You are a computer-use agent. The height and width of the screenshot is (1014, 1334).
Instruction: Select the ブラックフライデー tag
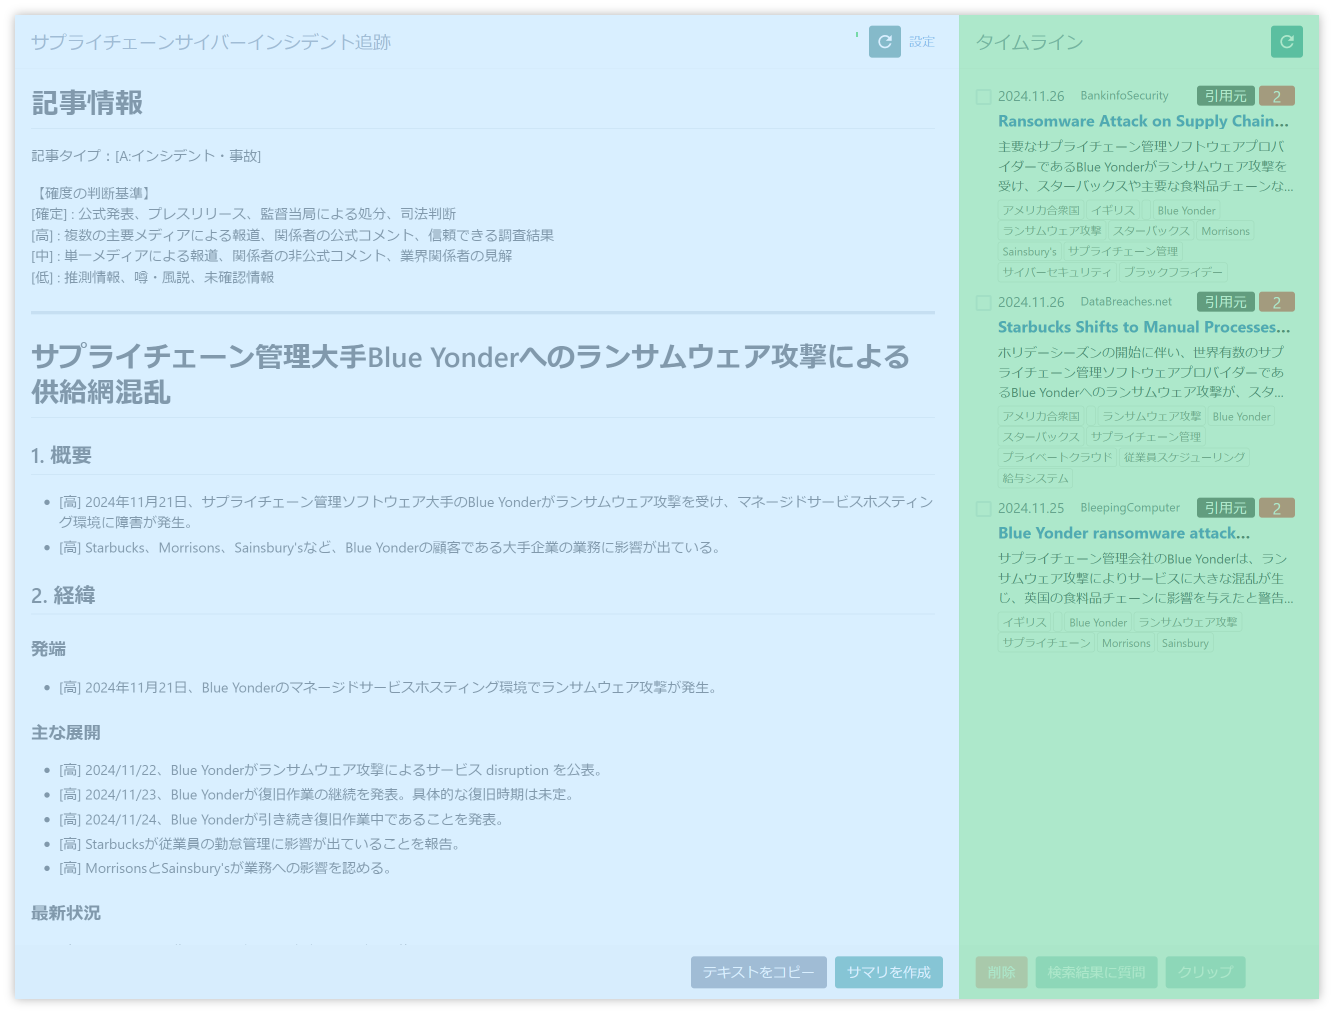1173,272
